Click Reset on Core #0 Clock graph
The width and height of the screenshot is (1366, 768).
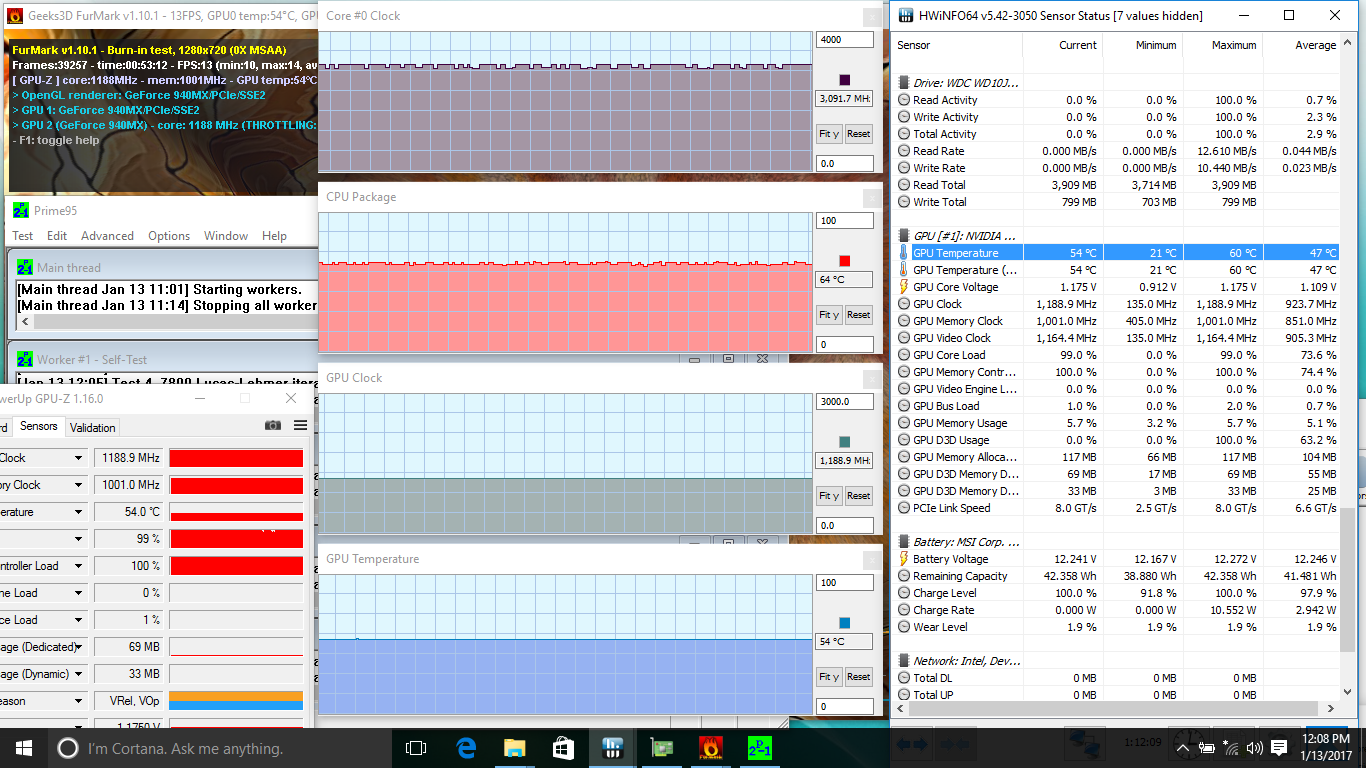coord(858,134)
